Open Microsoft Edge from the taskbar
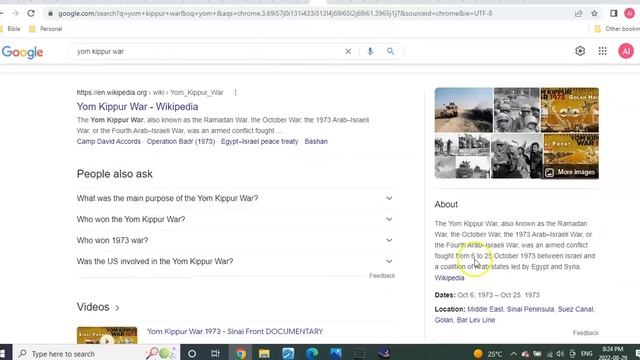640x360 pixels. [x=312, y=353]
